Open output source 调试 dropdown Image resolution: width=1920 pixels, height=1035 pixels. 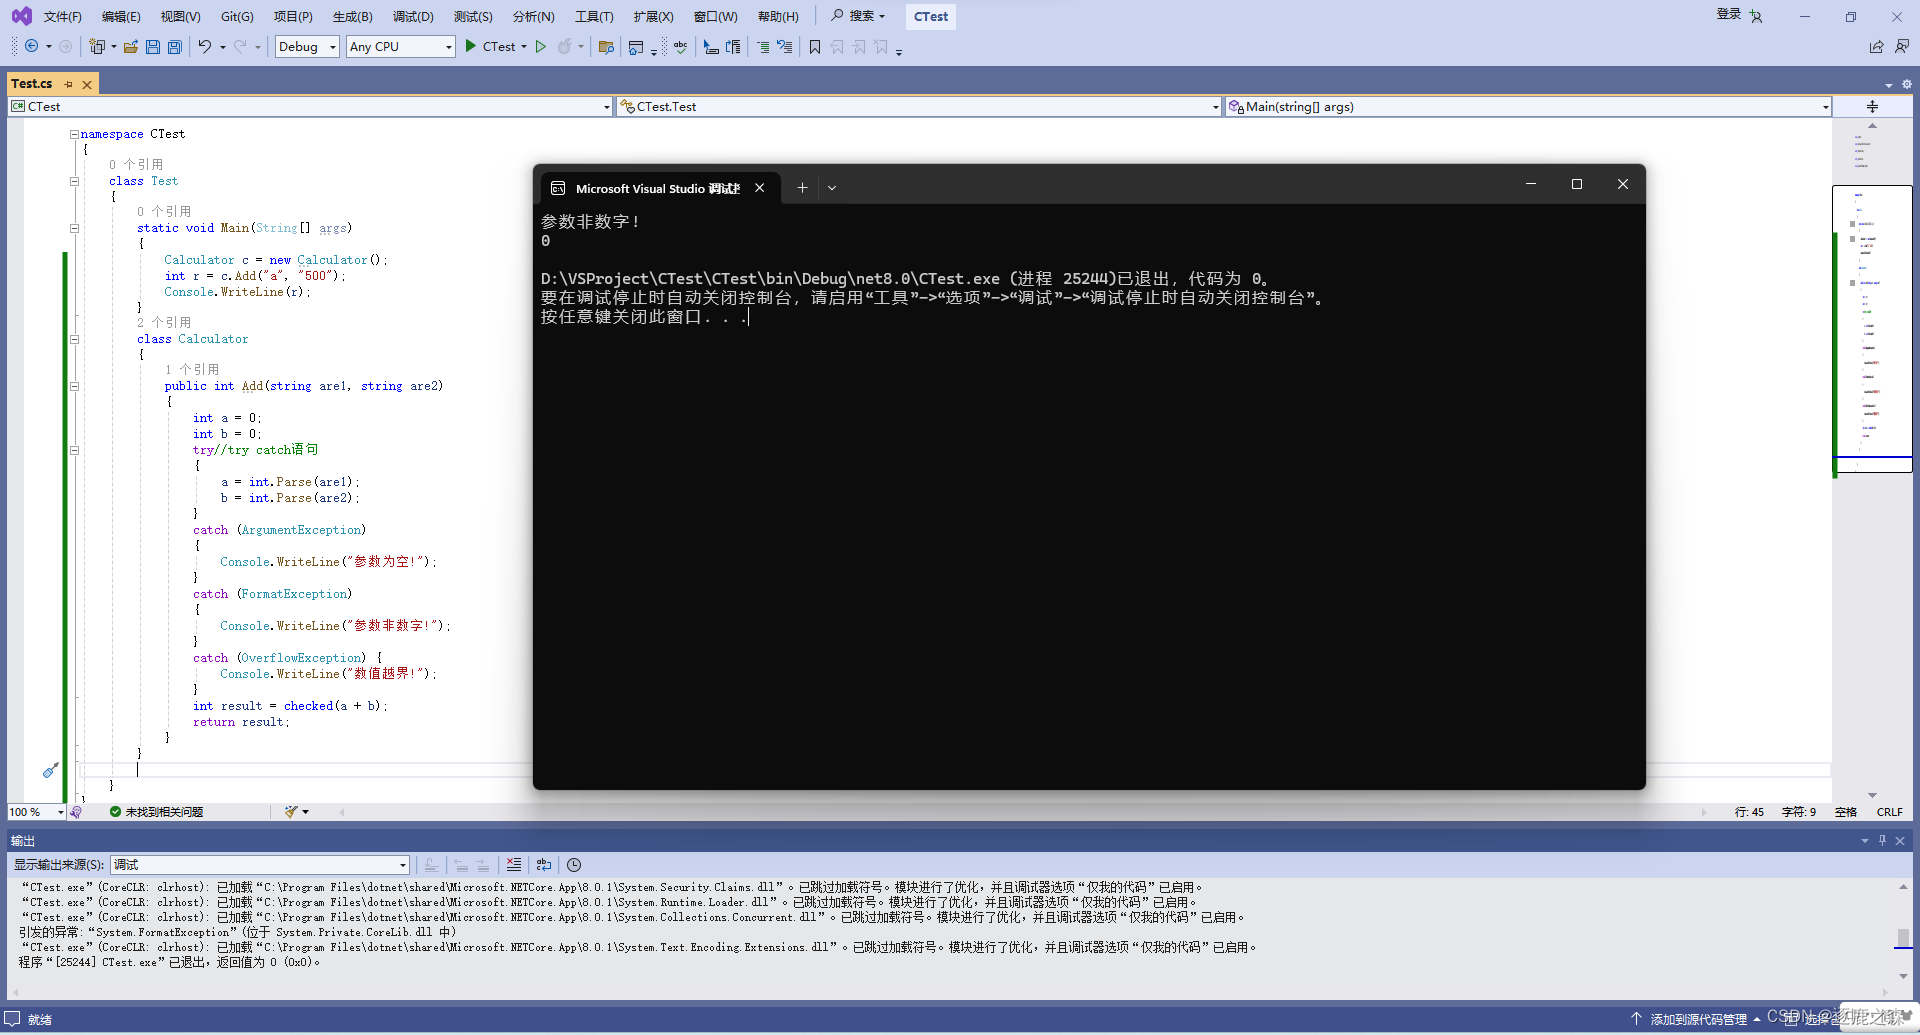[260, 865]
